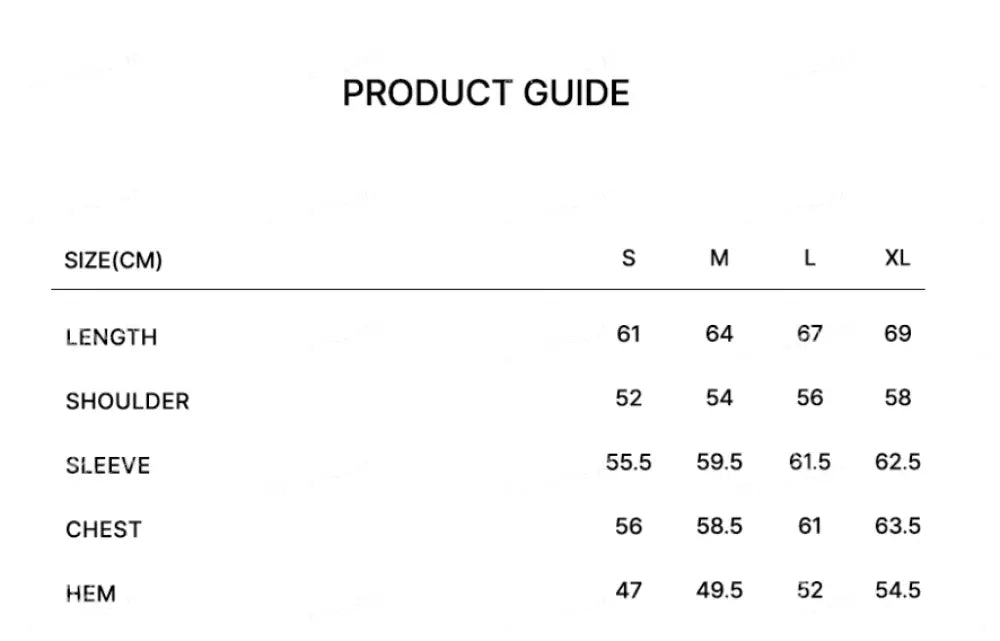
Task: Click the PRODUCT GUIDE heading
Action: (x=486, y=93)
